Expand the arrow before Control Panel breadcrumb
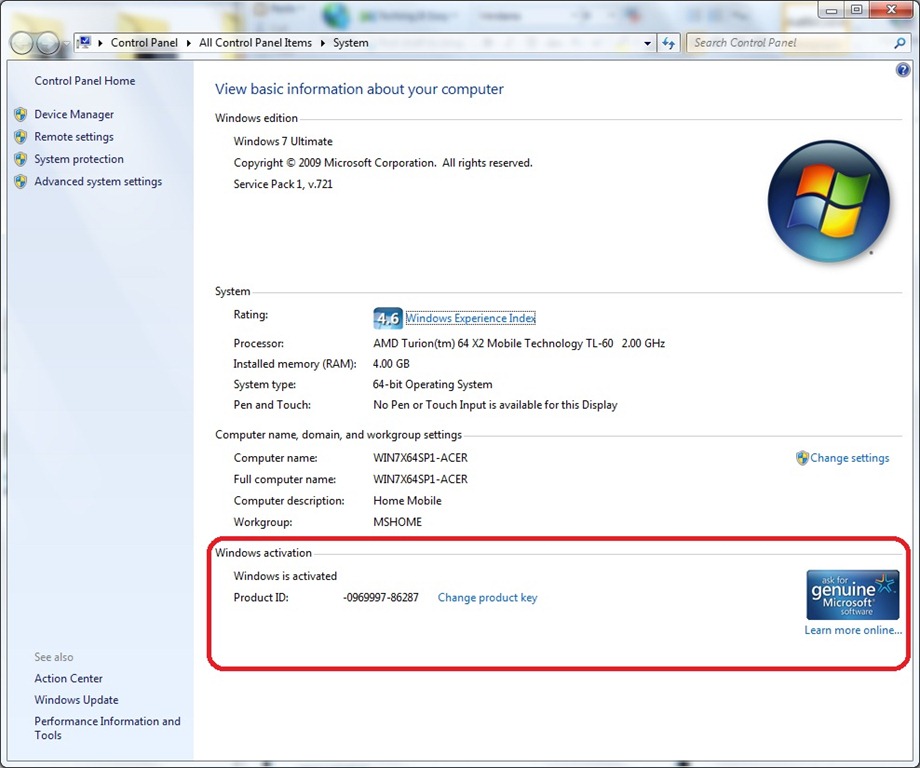Screen dimensions: 920x768 point(100,43)
